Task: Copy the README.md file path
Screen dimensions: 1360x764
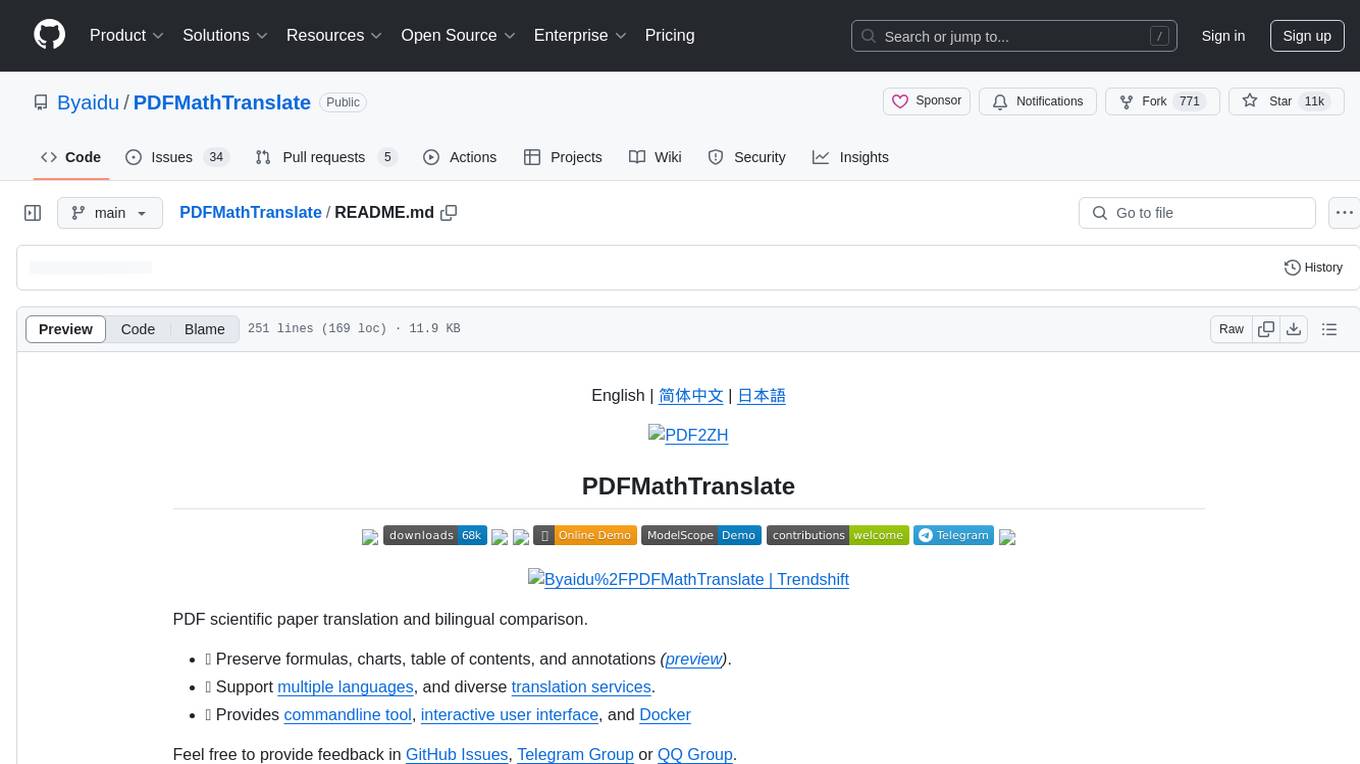Action: coord(449,212)
